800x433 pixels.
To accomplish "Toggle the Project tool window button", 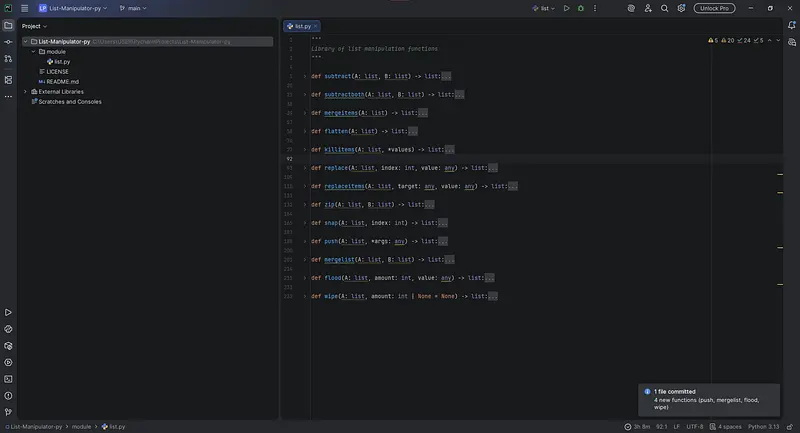I will tap(8, 25).
